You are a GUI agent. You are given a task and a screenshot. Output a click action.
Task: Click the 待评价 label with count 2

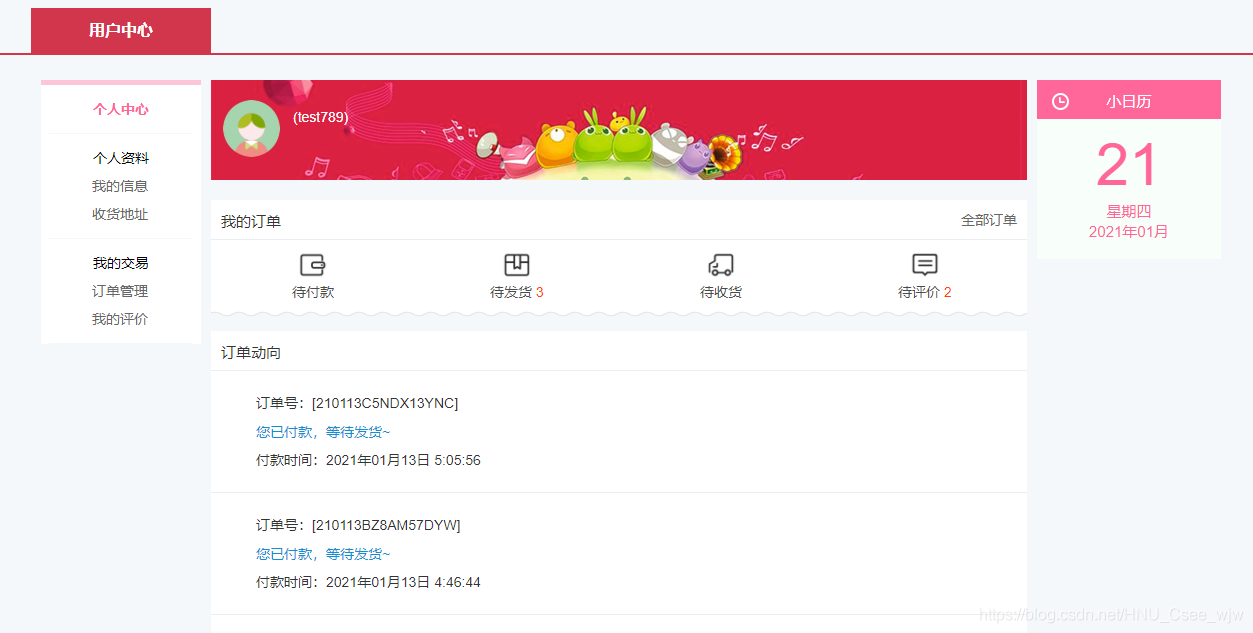[x=925, y=292]
